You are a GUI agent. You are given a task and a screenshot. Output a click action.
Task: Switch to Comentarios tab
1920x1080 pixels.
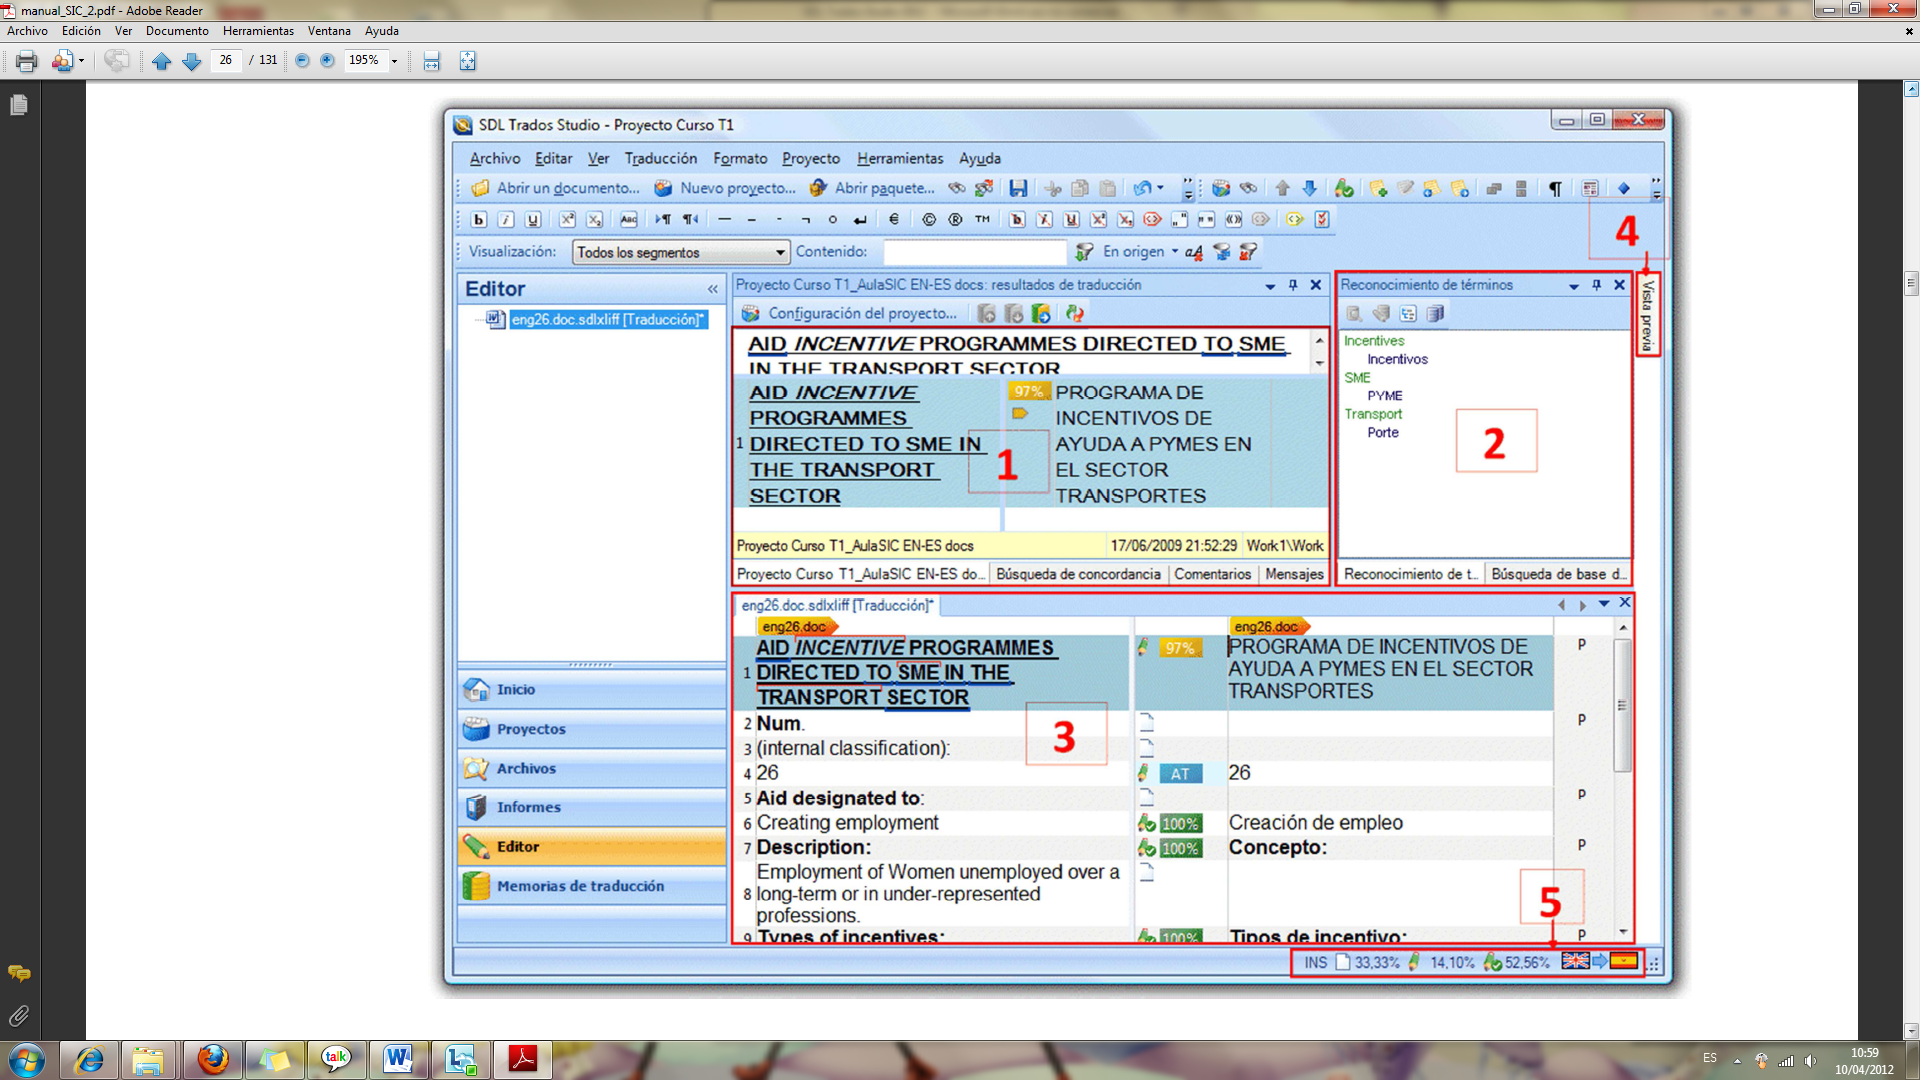click(1212, 574)
